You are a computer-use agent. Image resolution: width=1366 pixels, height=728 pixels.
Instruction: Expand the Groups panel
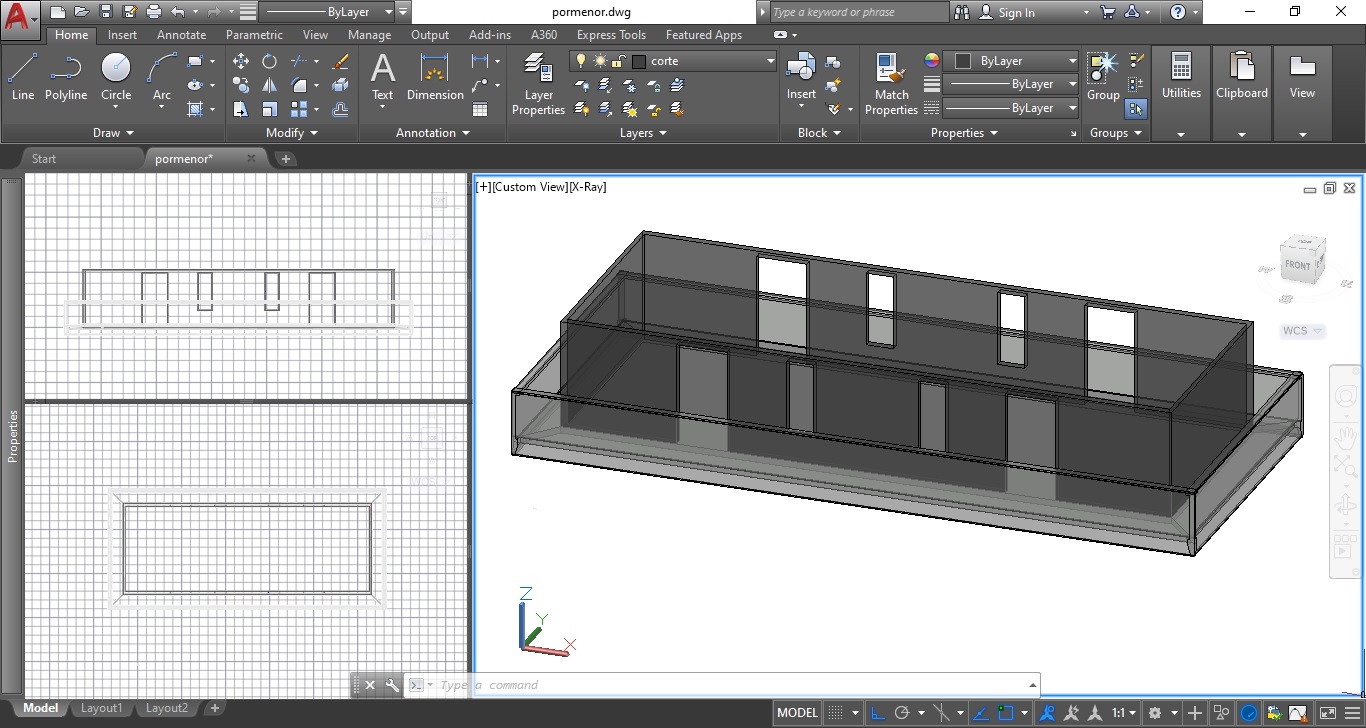click(x=1116, y=132)
